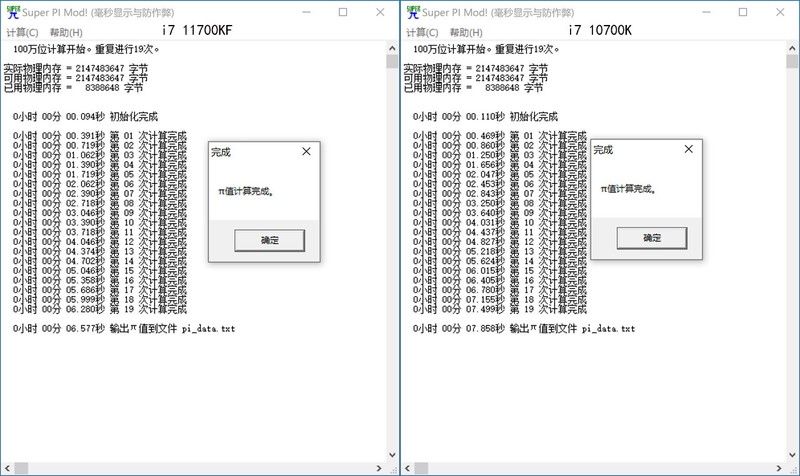The width and height of the screenshot is (800, 476).
Task: Select the '00.719秒 第 02' result line
Action: [99, 146]
